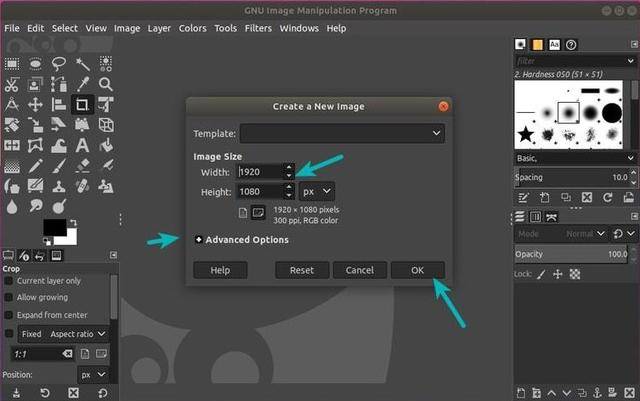Click the Help button in the dialog
The width and height of the screenshot is (640, 401).
(x=220, y=270)
